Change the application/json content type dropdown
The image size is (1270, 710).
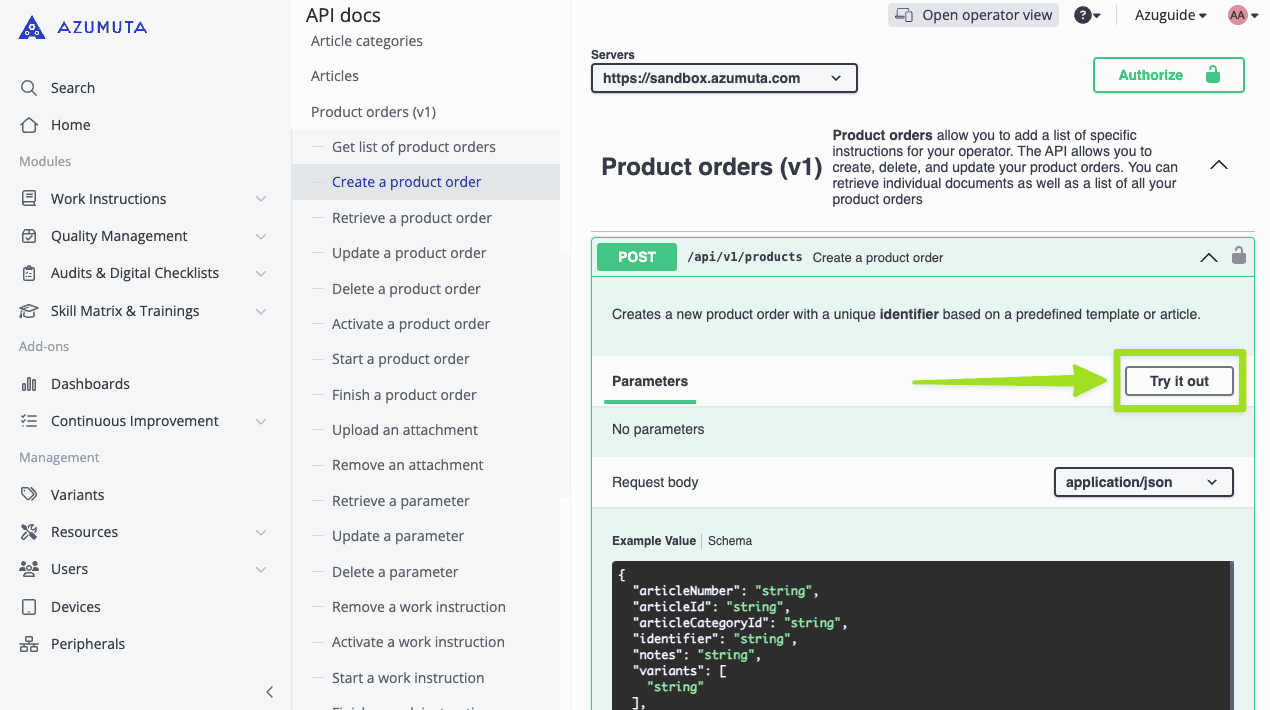[x=1143, y=482]
